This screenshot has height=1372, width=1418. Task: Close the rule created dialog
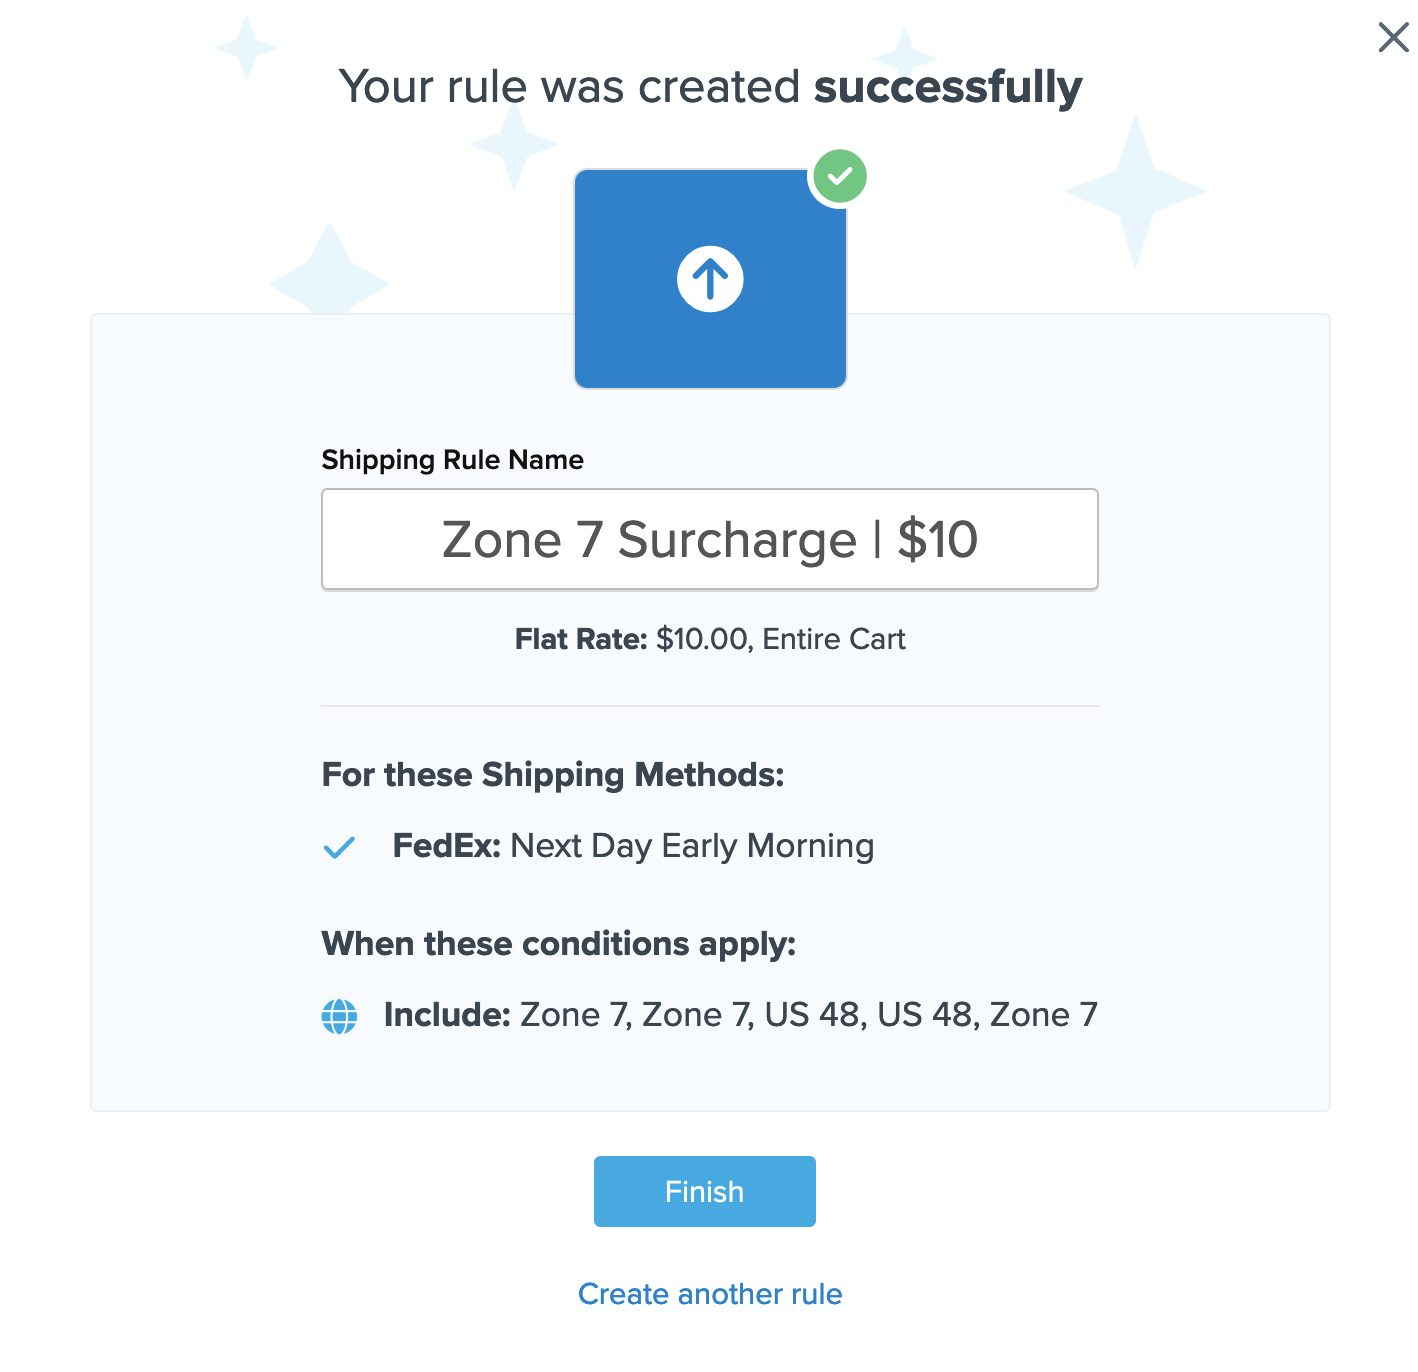1393,38
